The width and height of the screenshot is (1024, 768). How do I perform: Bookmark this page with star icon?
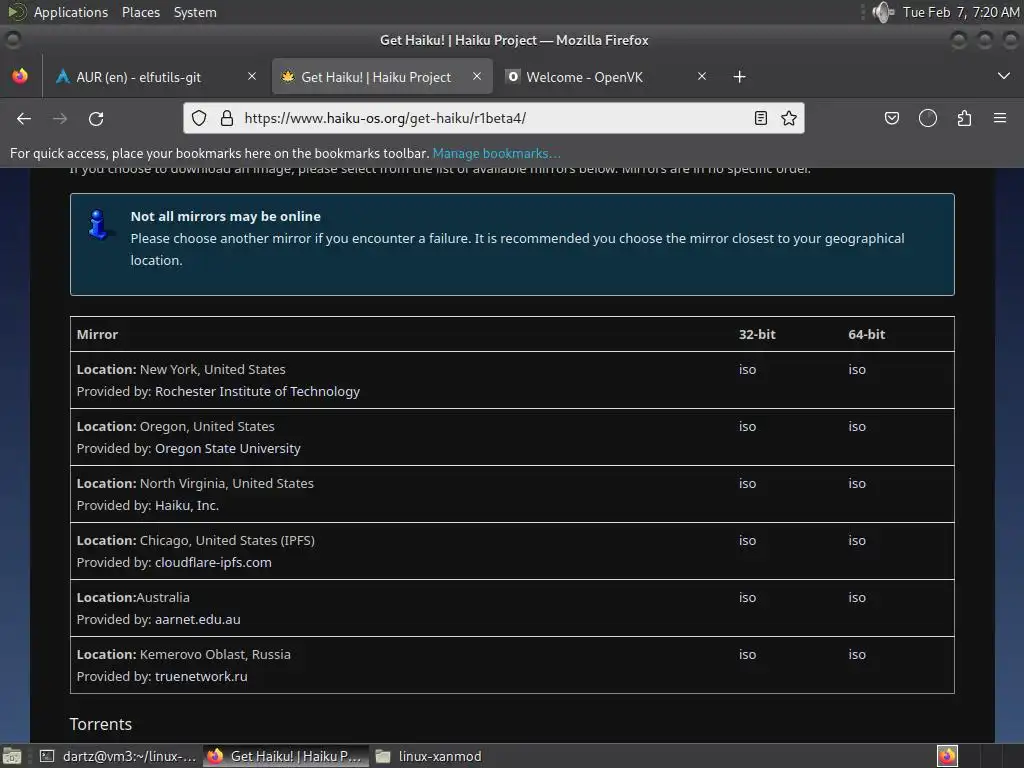click(789, 118)
